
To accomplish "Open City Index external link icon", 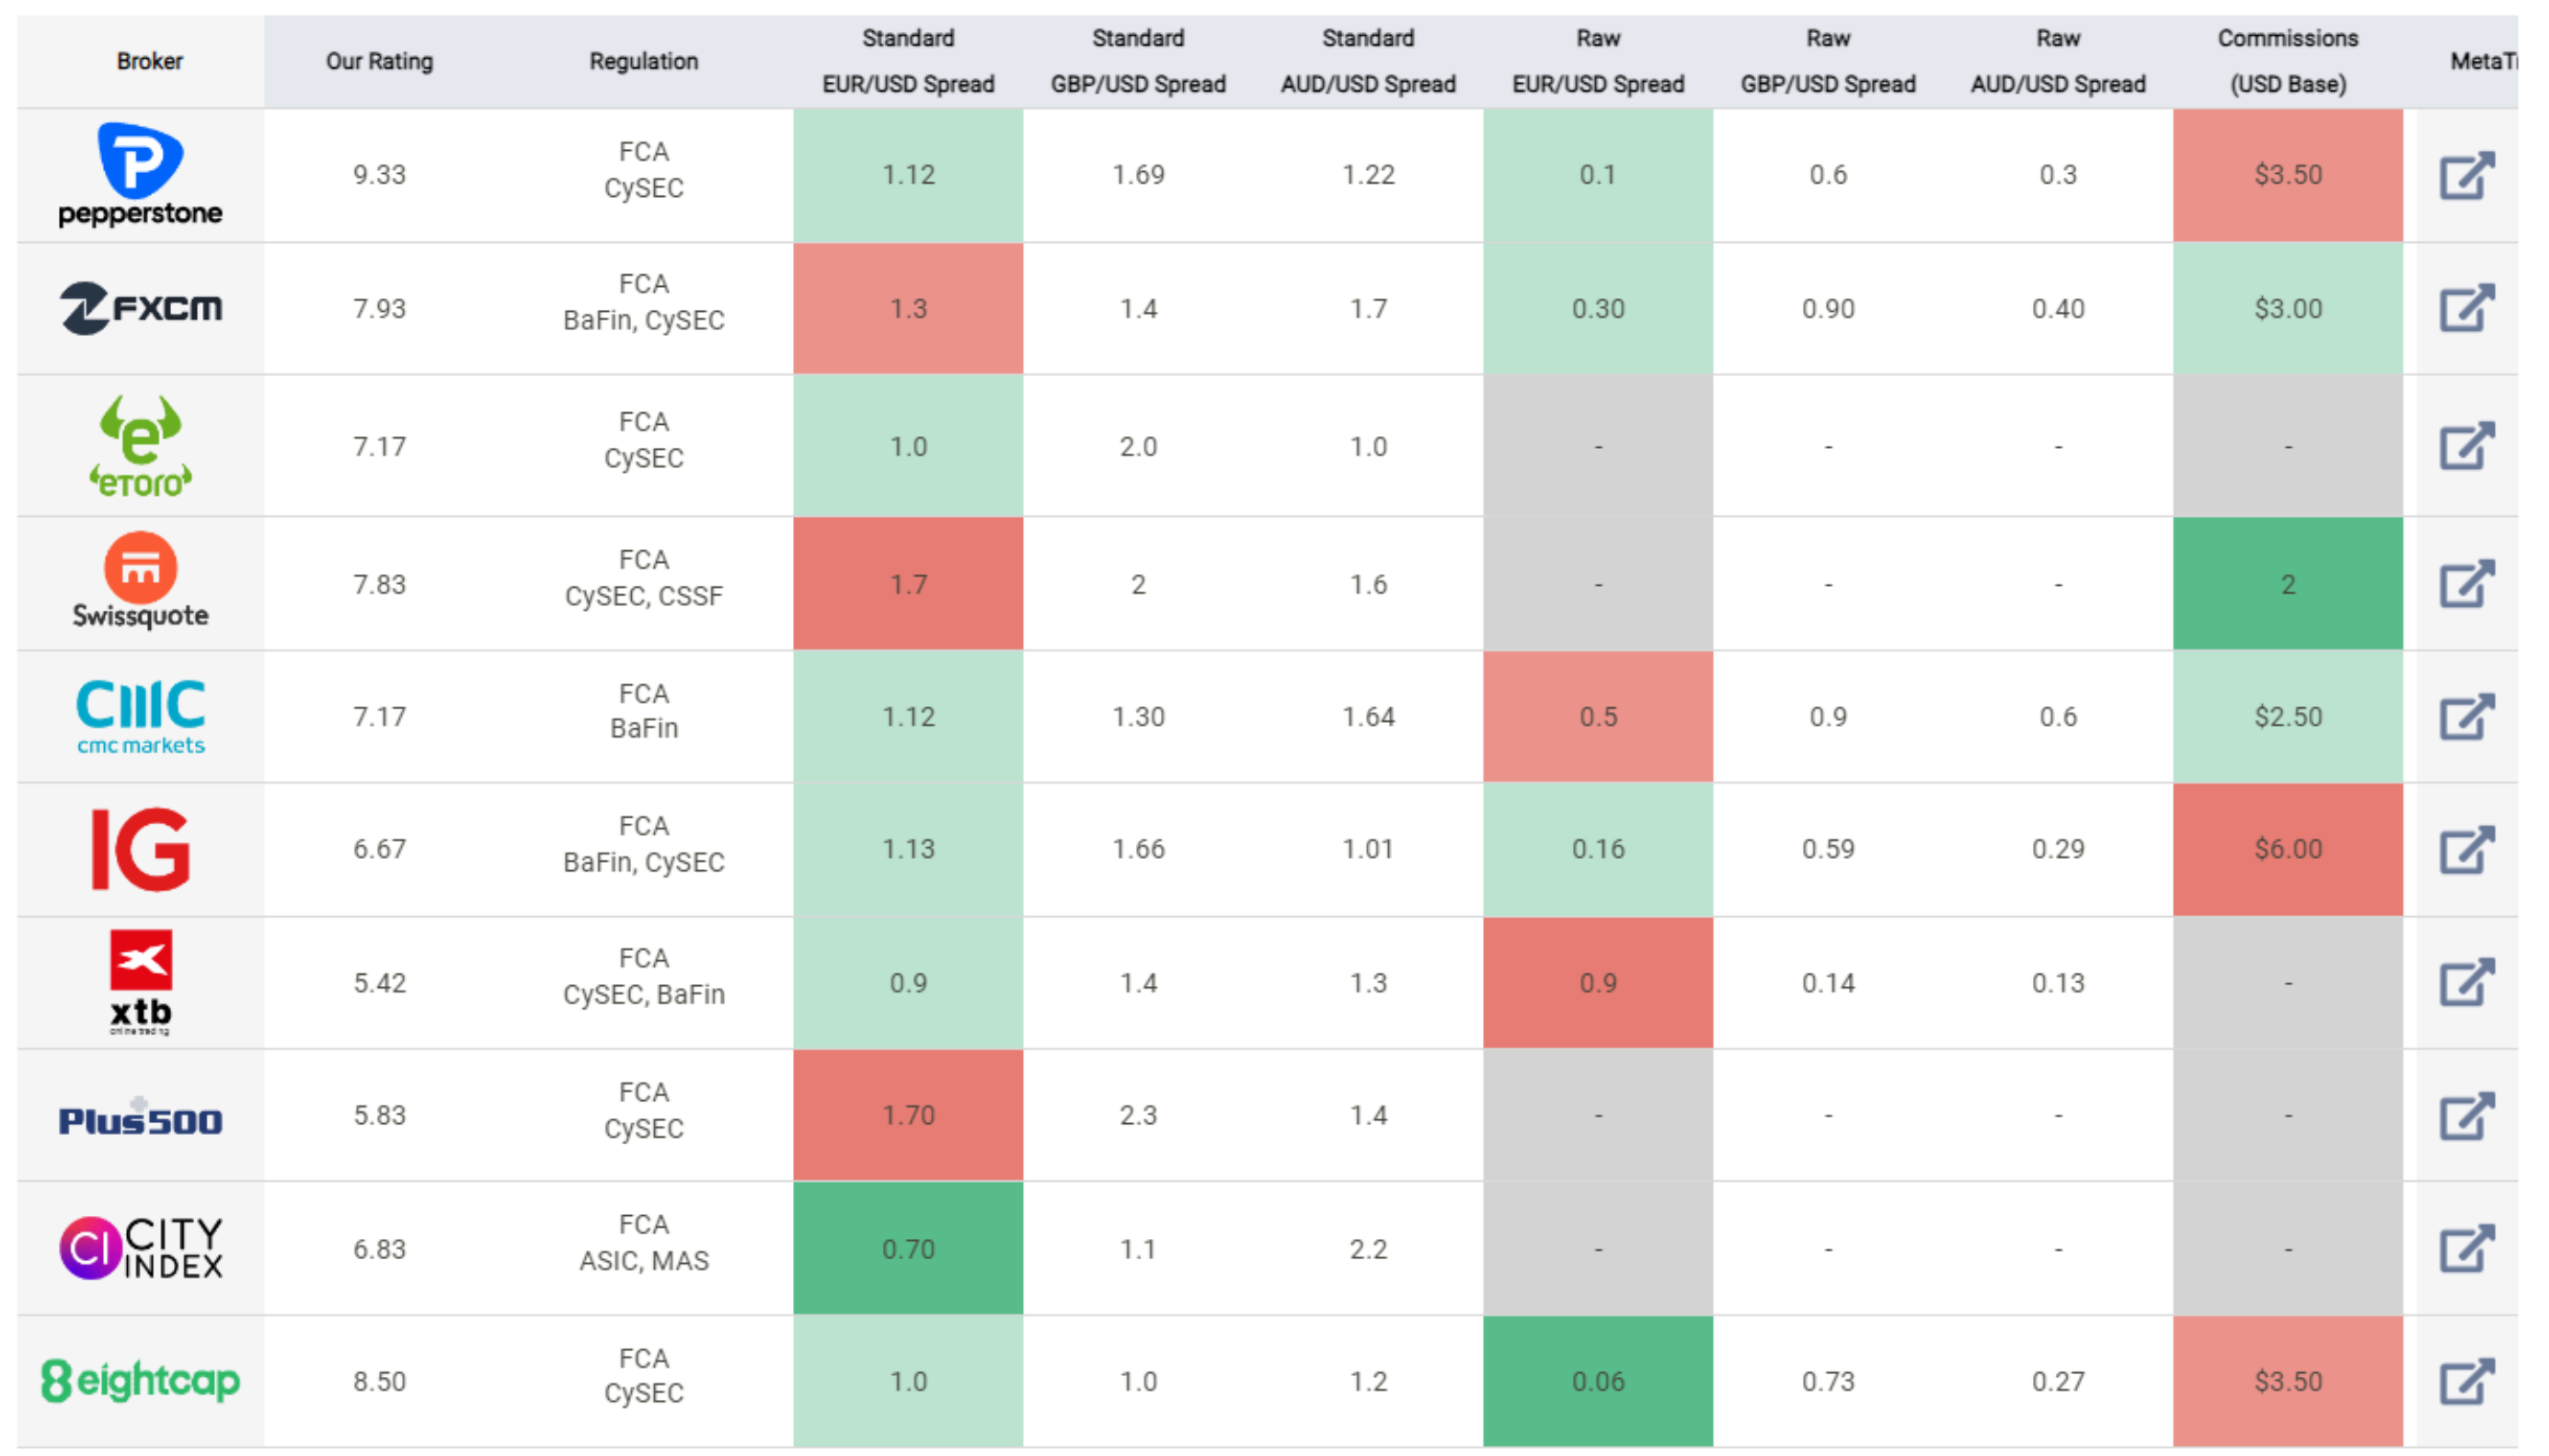I will [2465, 1249].
